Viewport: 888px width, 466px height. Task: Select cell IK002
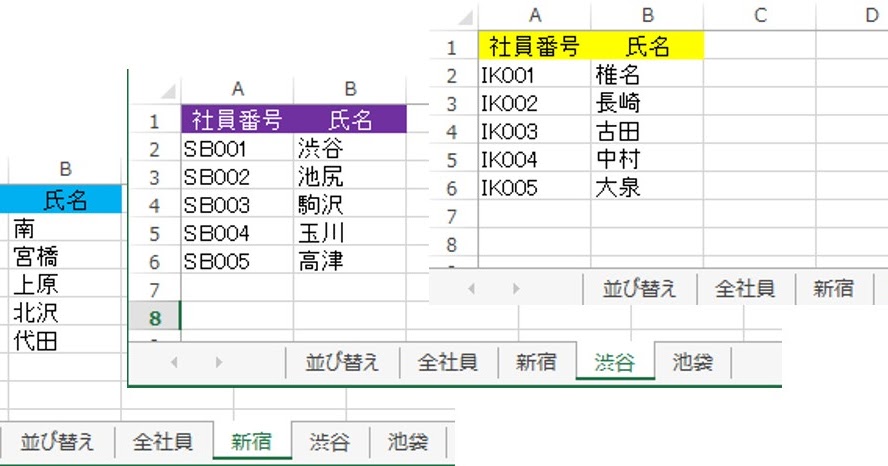coord(535,103)
